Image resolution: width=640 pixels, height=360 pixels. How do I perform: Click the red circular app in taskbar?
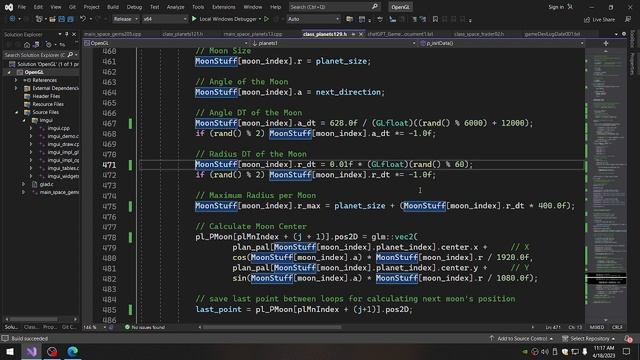point(52,351)
